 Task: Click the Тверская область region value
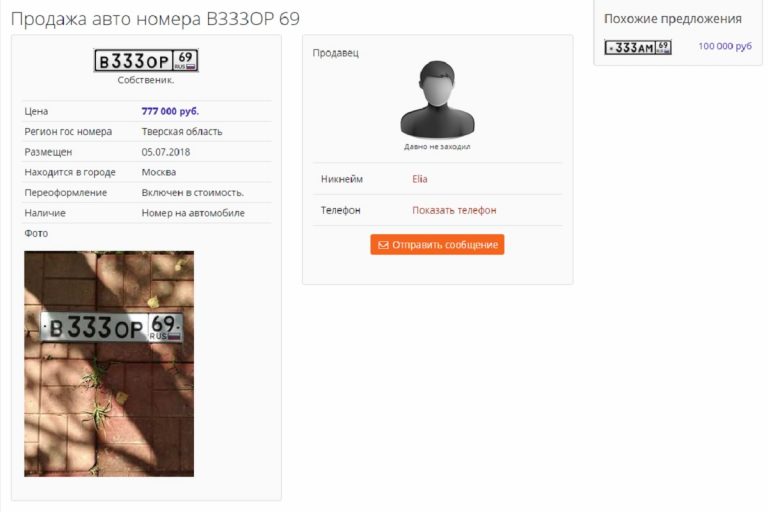[182, 131]
